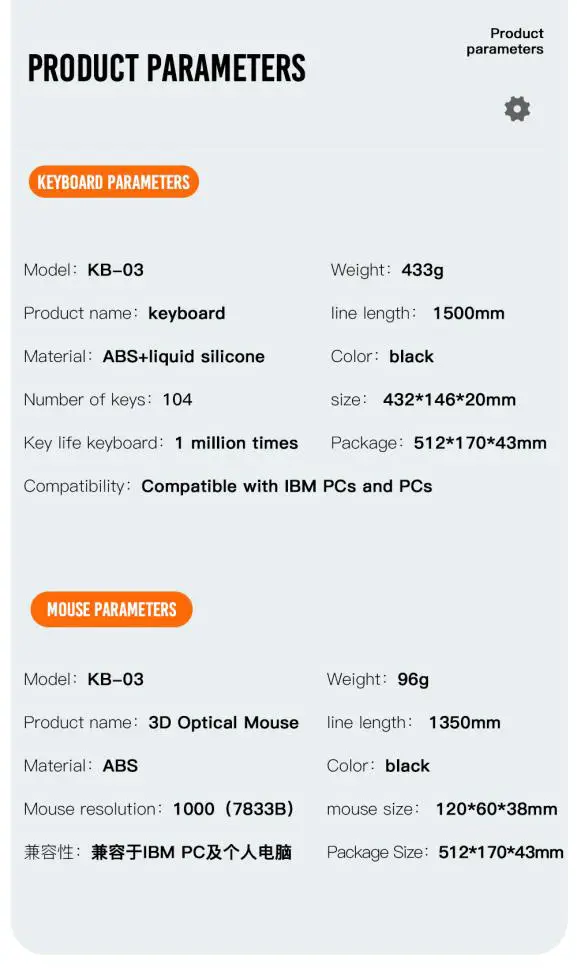Select the keyboard Color black value
This screenshot has height=968, width=577.
tap(411, 357)
